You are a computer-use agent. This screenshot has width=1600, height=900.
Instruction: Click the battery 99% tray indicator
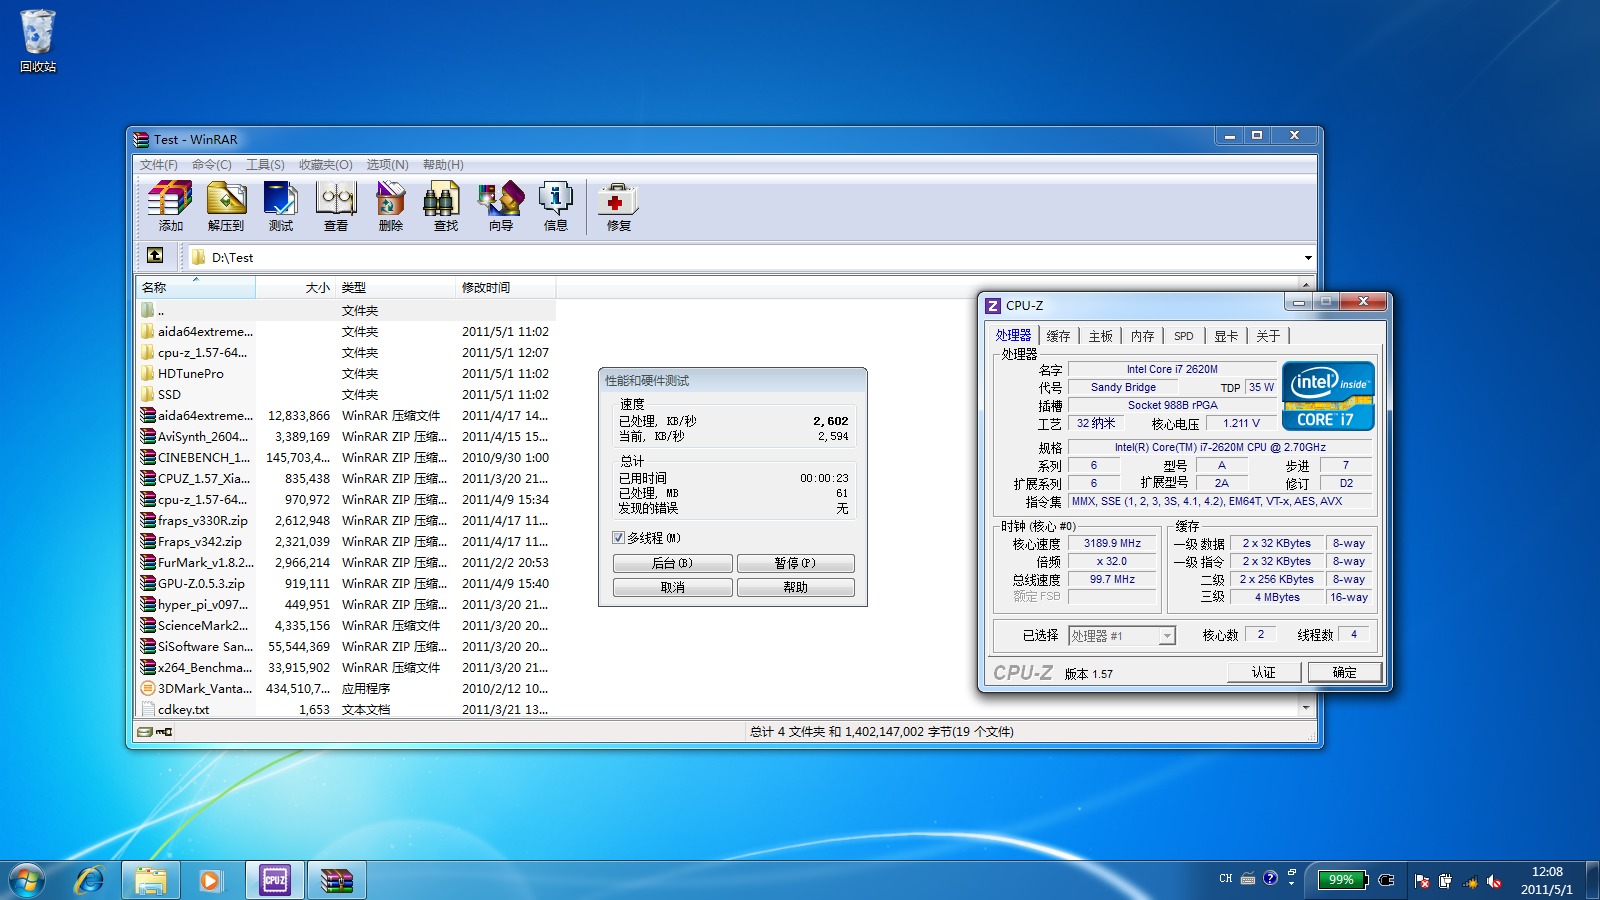click(1343, 880)
